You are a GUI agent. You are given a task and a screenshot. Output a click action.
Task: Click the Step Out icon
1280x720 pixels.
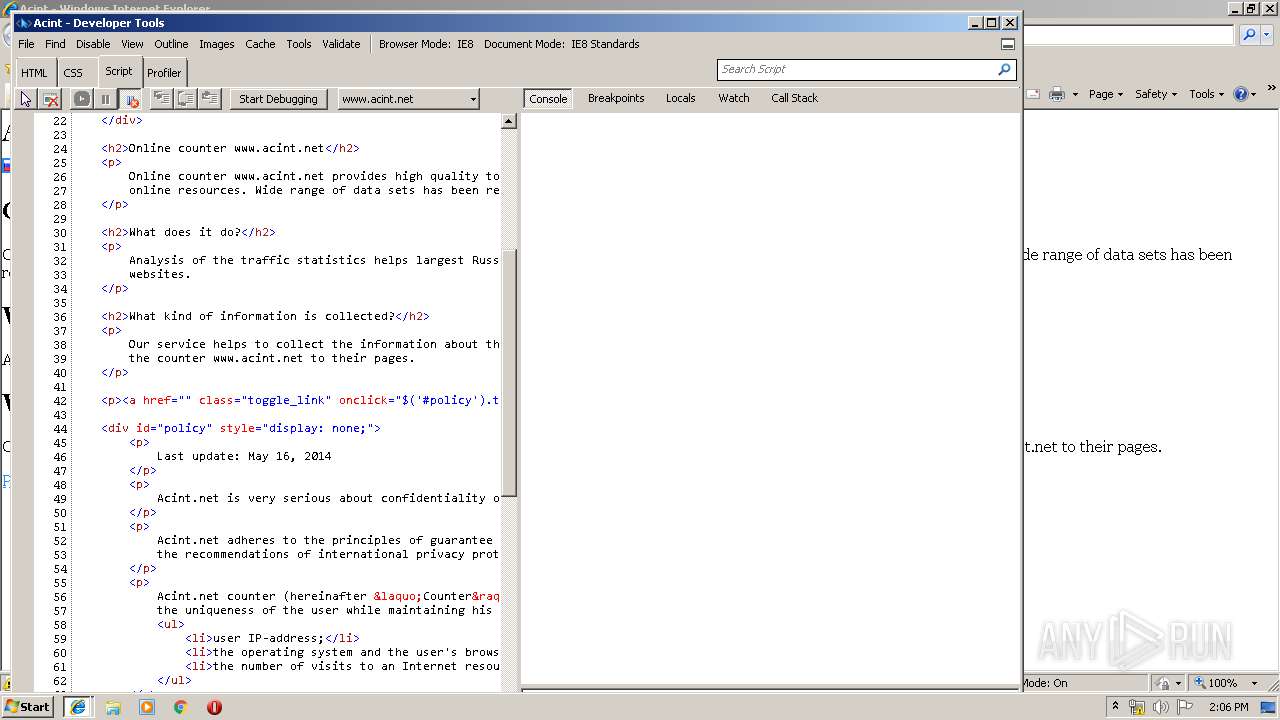point(210,98)
